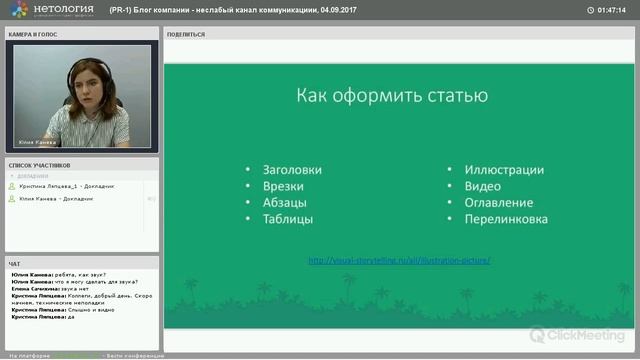Screen dimensions: 640x360
Task: Click the Заголовки bullet on the slide
Action: coord(292,170)
